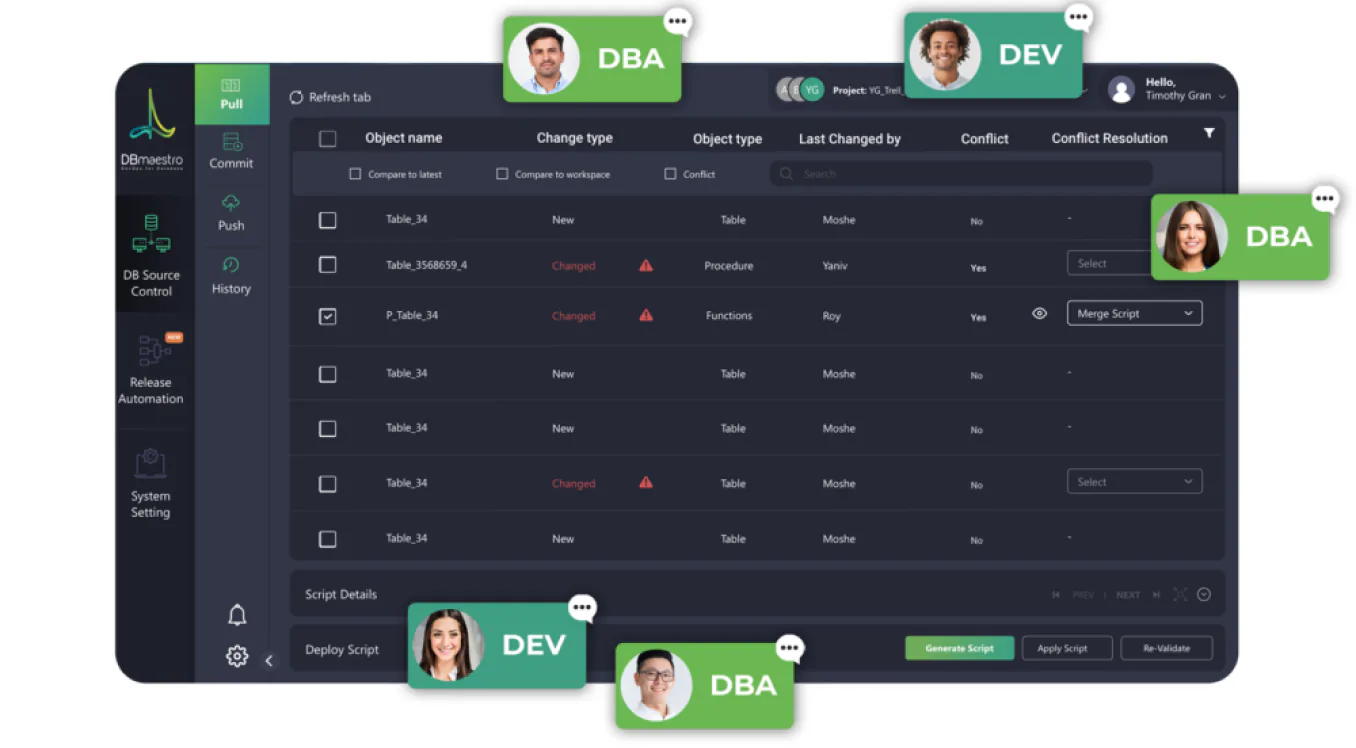Enable the Conflict filter checkbox
The image size is (1356, 748).
[670, 174]
